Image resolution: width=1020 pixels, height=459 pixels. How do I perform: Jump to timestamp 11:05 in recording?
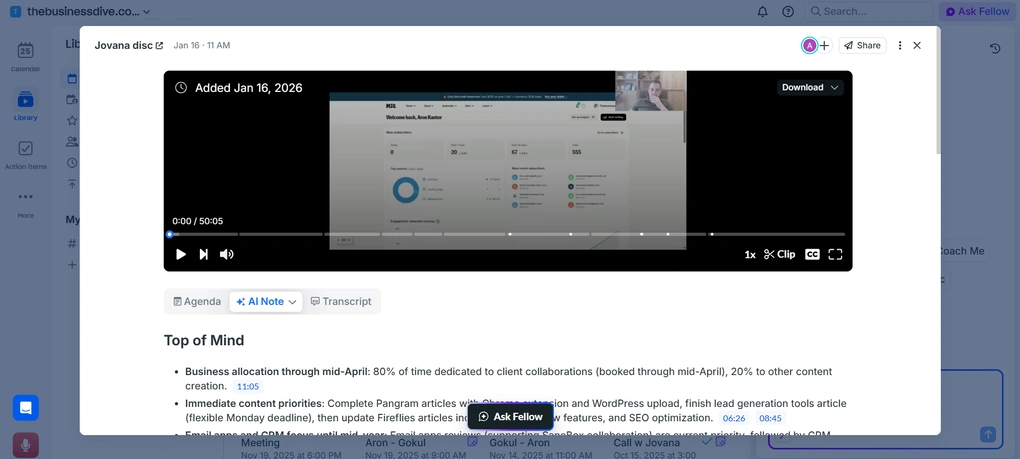(248, 386)
